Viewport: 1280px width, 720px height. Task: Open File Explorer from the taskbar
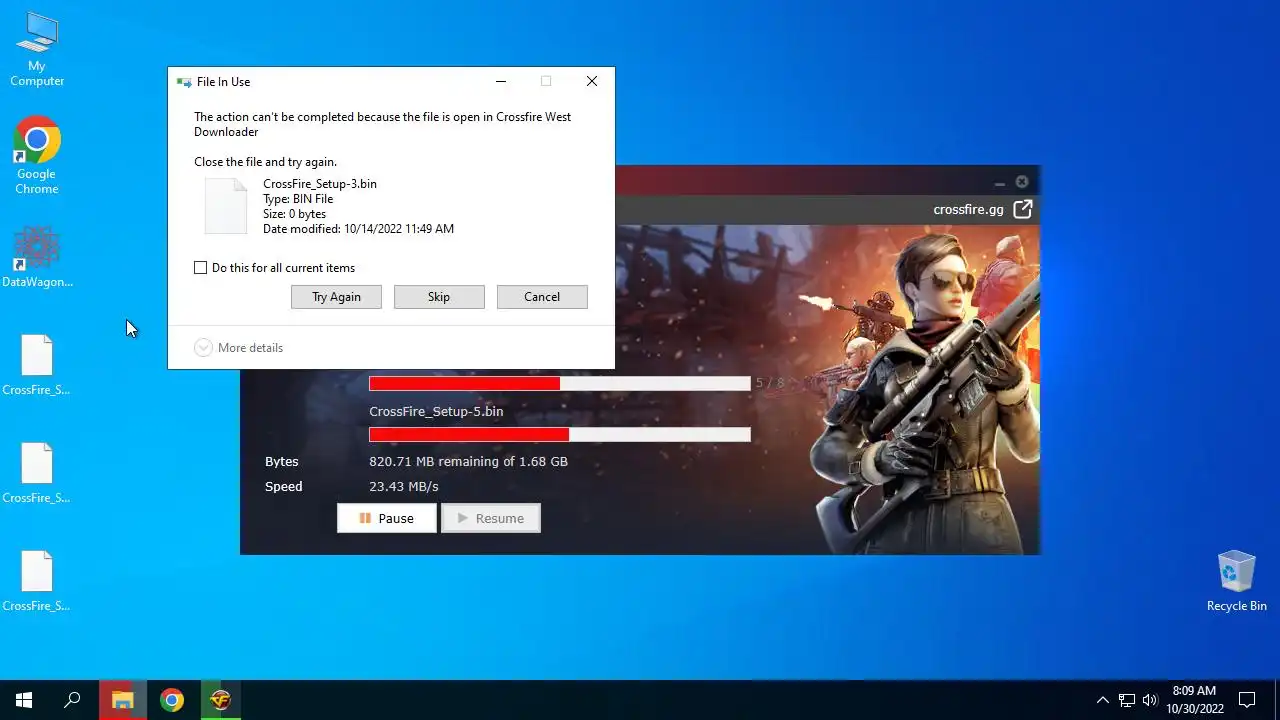point(122,700)
